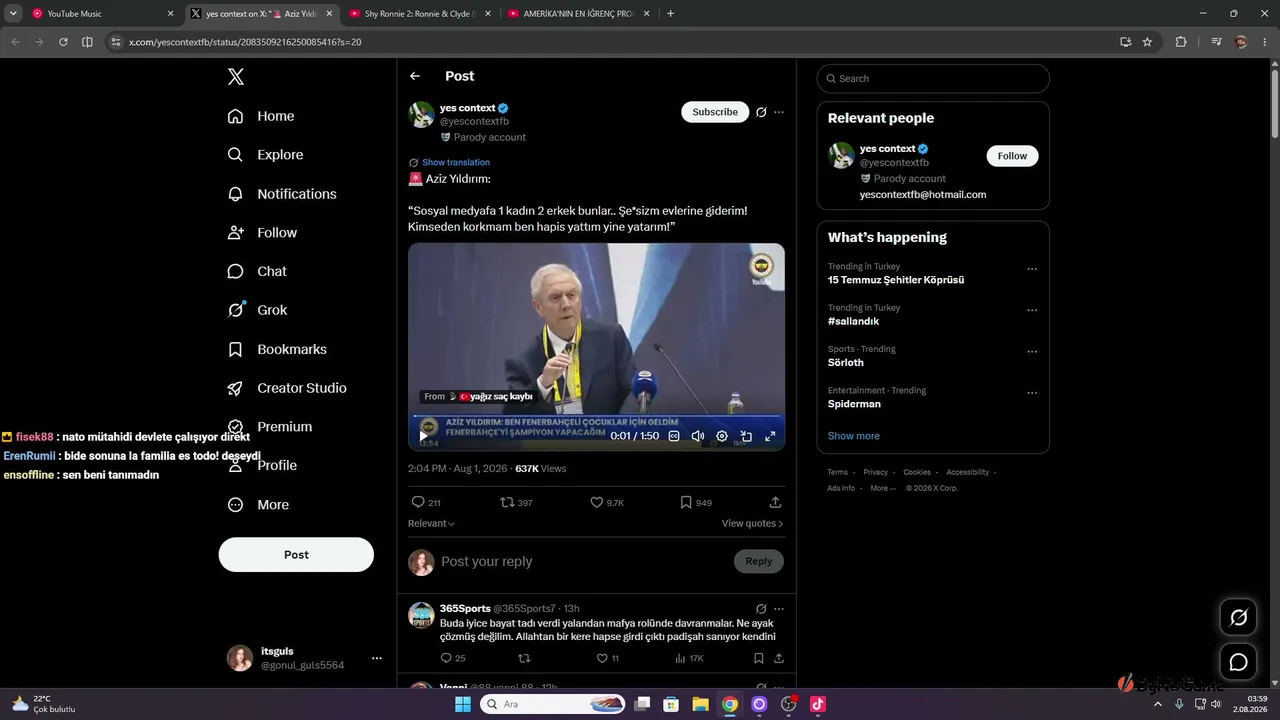Viewport: 1280px width, 720px height.
Task: Share the 365Sports reply
Action: point(779,658)
